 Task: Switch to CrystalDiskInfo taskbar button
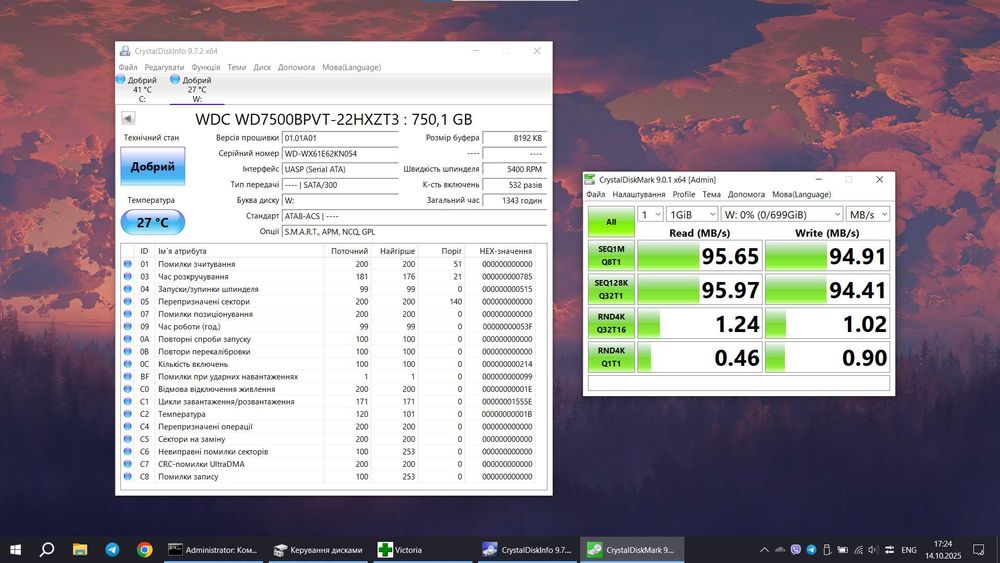tap(527, 550)
